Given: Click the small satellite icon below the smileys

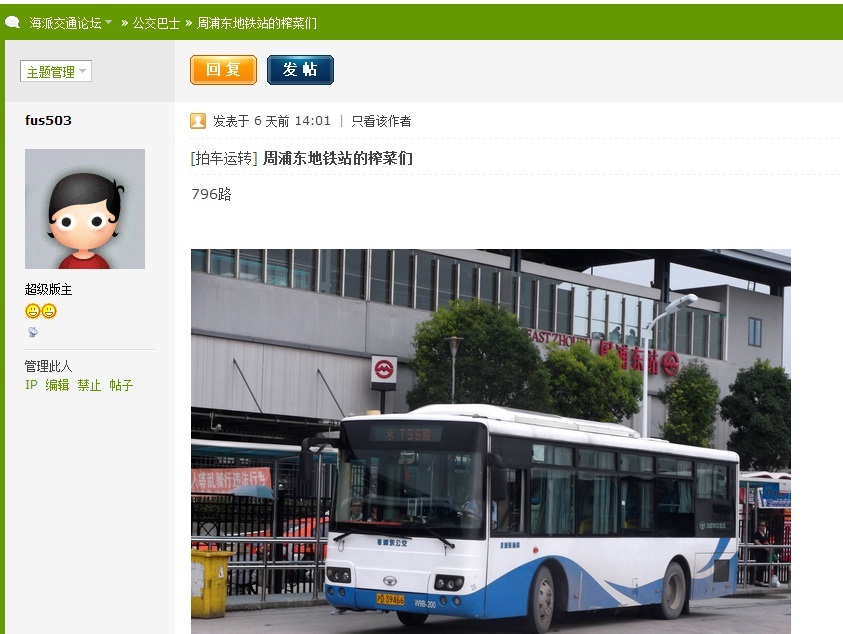Looking at the screenshot, I should (33, 332).
